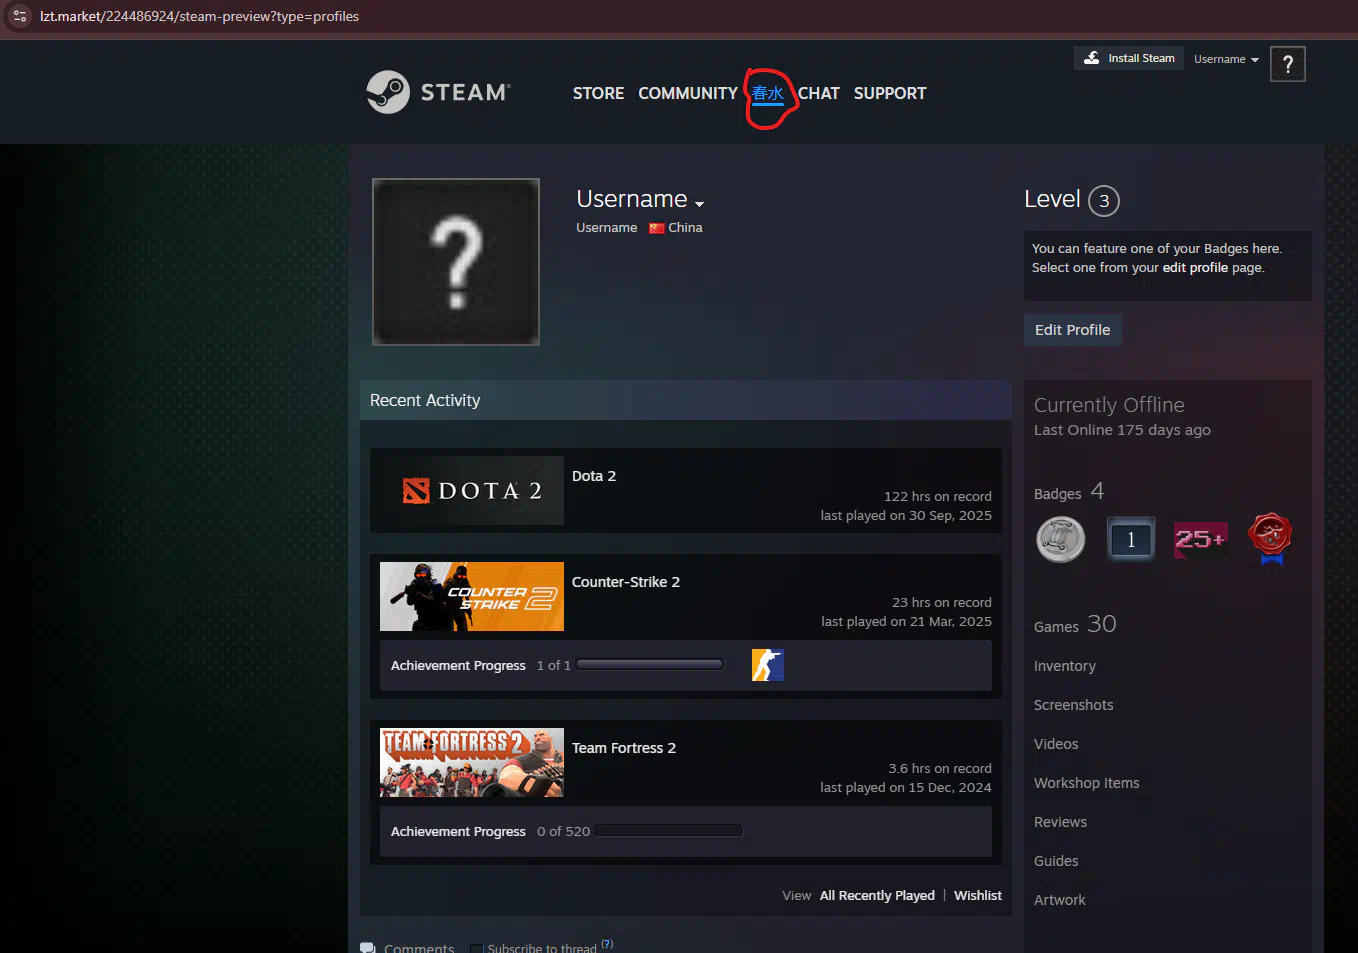
Task: Open the STORE menu
Action: [x=598, y=93]
